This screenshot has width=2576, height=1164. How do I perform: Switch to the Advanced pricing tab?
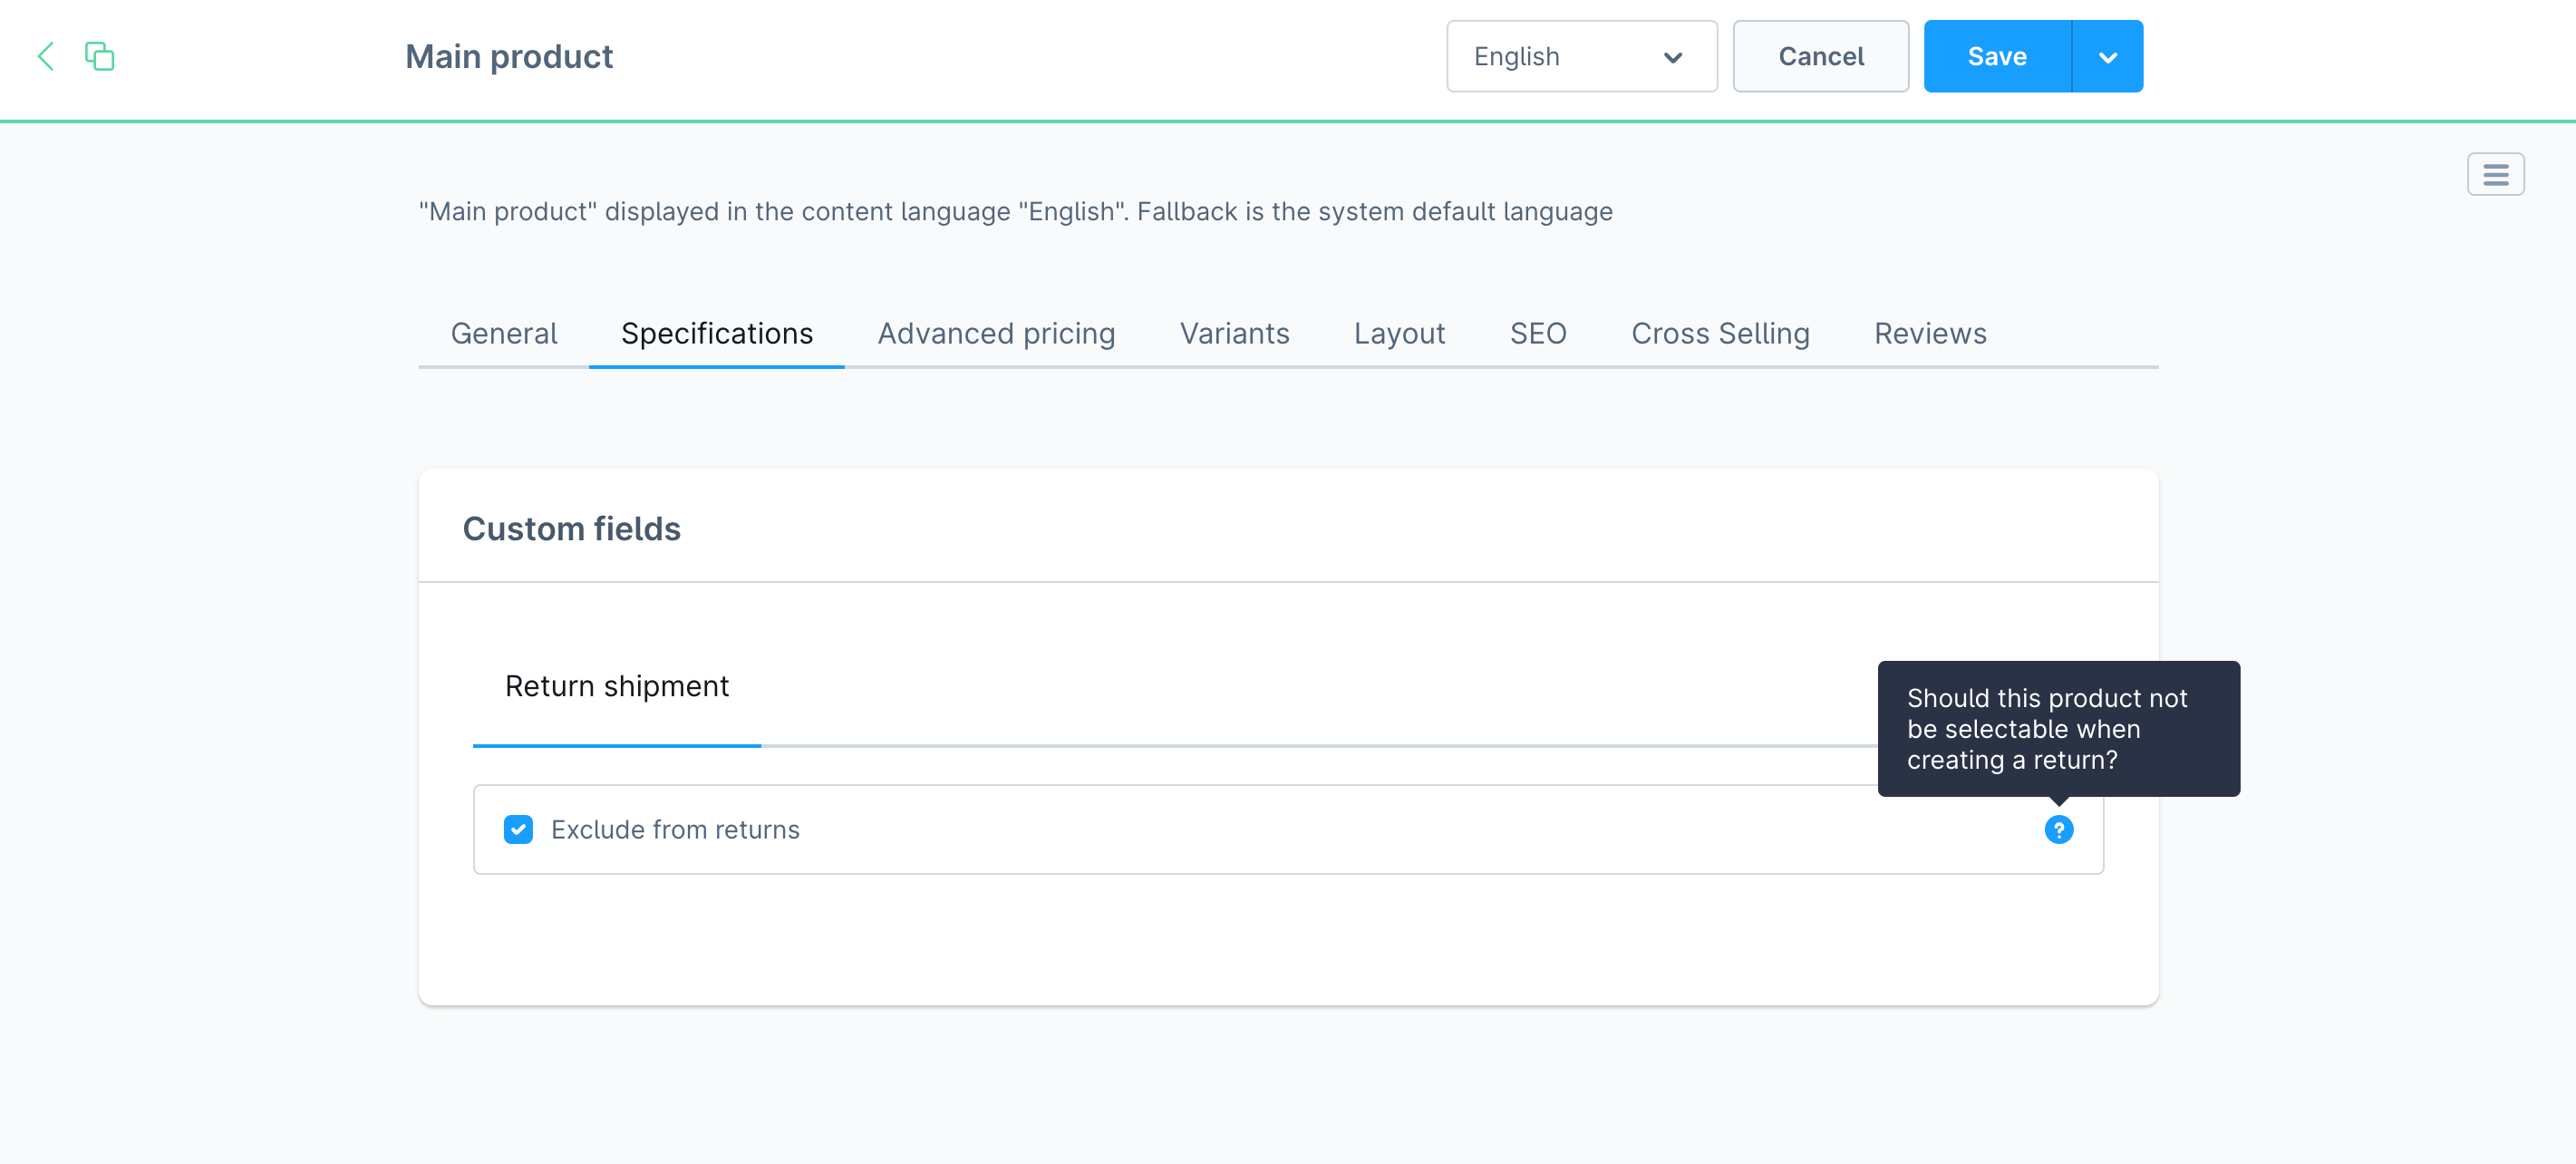(x=997, y=332)
